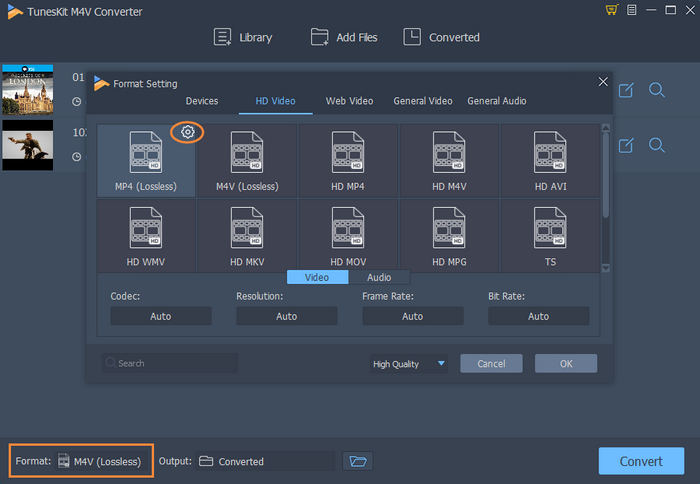Locate the second video with the magnifier icon
Image resolution: width=700 pixels, height=484 pixels.
pos(657,145)
